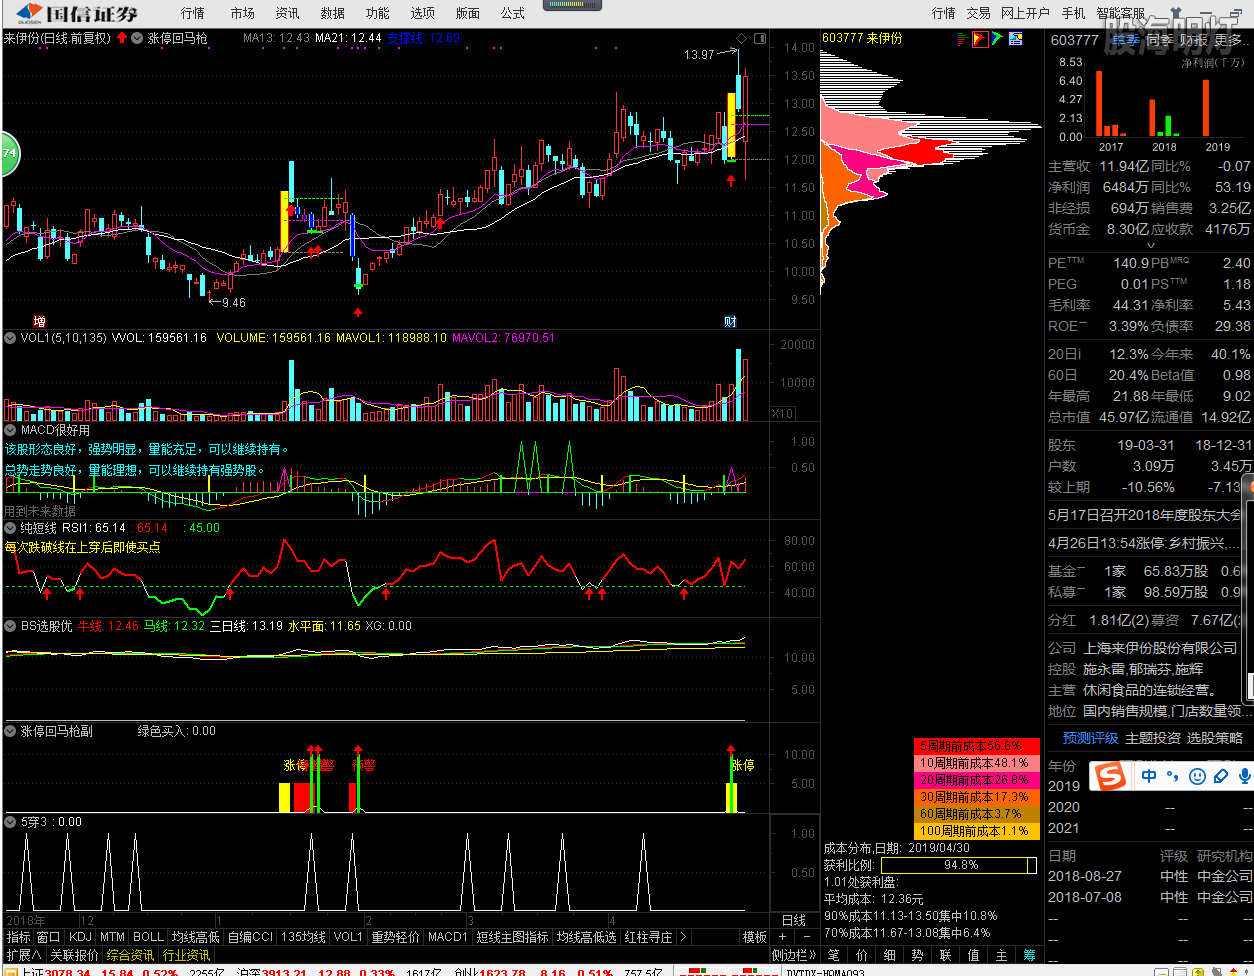1254x976 pixels.
Task: Click the first chip distribution mode icon
Action: 962,39
